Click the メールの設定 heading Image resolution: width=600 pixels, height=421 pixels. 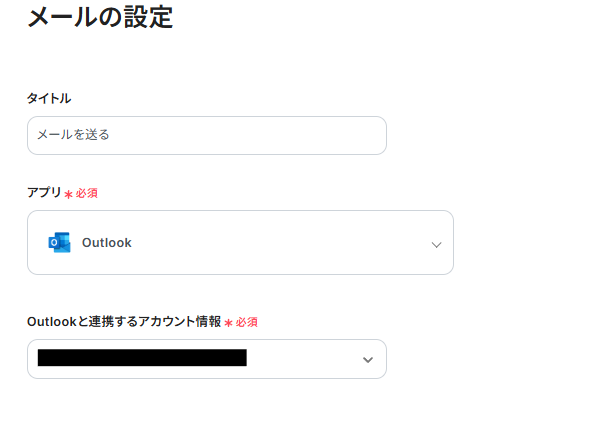(100, 17)
